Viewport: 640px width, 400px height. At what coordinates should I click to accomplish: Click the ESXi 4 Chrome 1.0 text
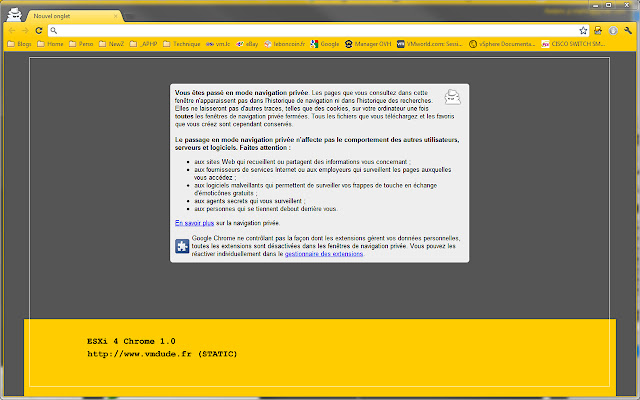coord(131,341)
